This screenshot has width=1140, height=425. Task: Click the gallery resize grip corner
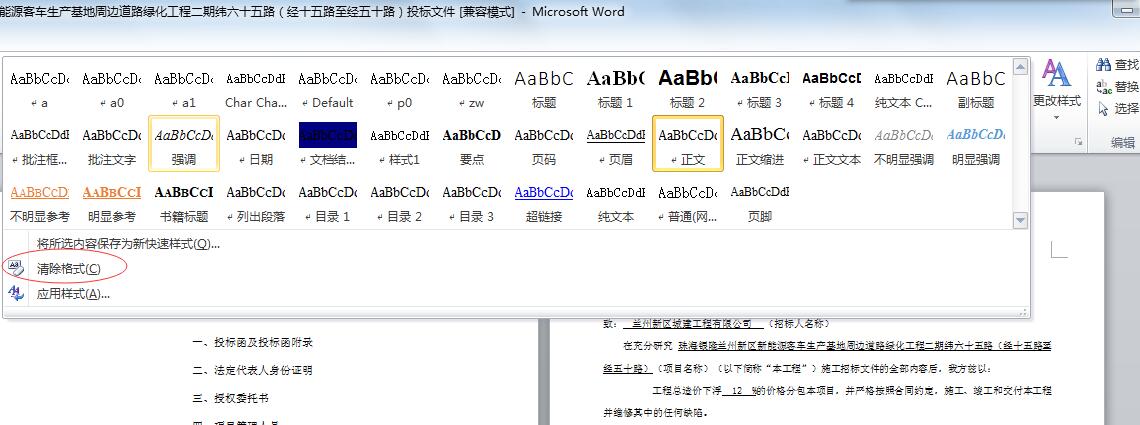[x=1024, y=312]
